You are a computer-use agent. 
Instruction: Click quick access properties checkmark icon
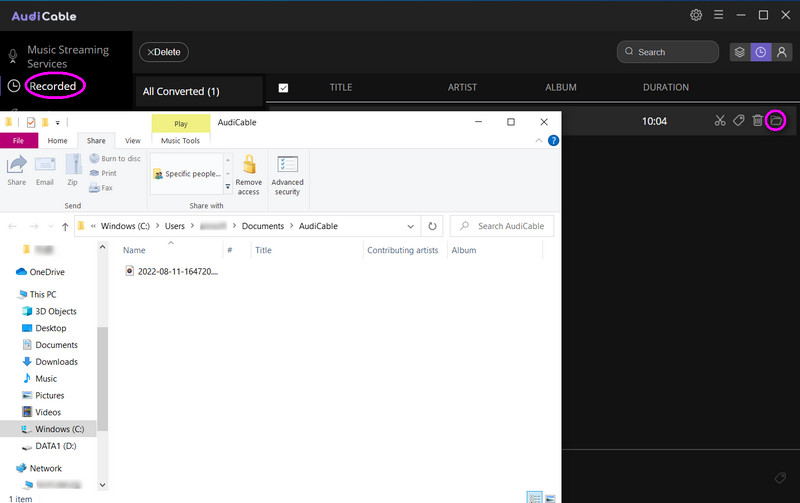[31, 122]
